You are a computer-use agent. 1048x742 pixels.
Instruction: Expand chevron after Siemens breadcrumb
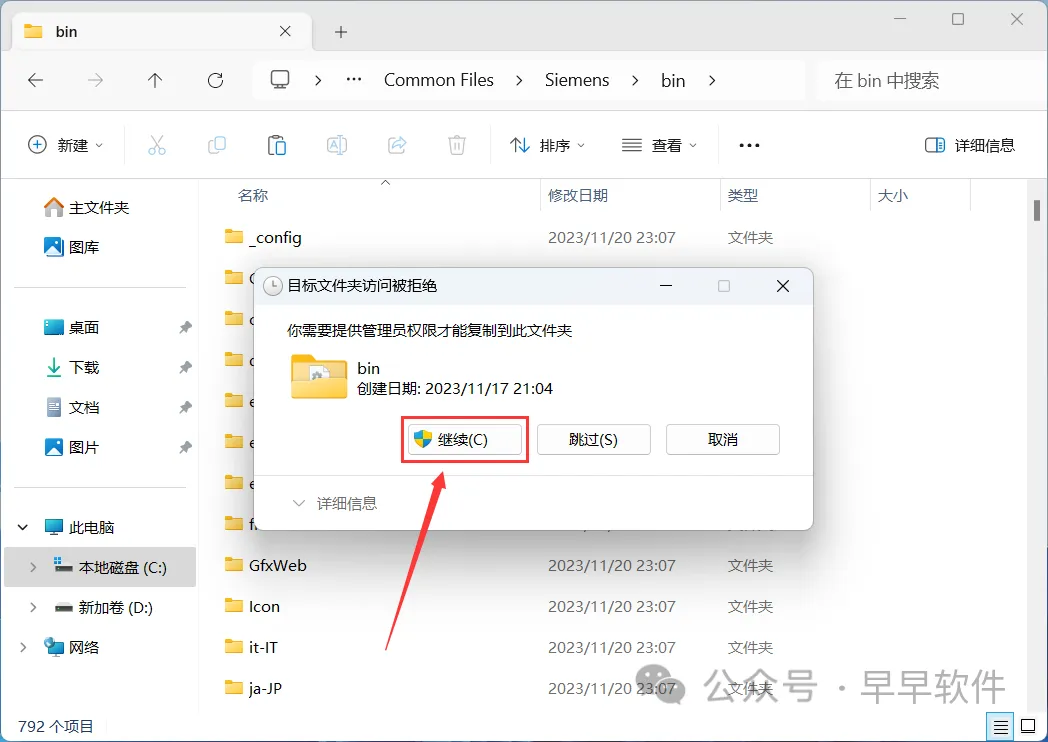(635, 81)
